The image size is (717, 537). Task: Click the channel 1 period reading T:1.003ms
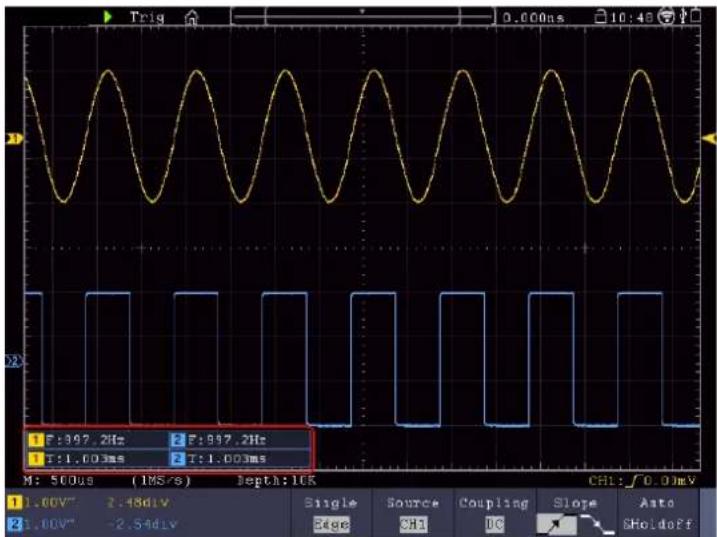point(85,458)
